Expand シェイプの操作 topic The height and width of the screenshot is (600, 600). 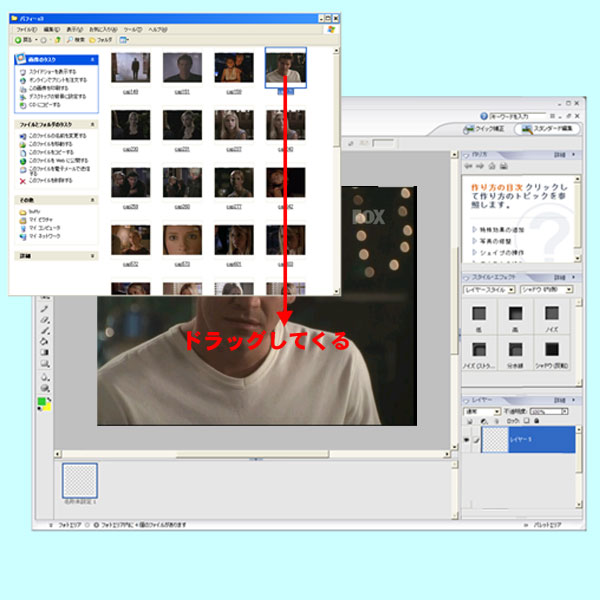point(499,253)
